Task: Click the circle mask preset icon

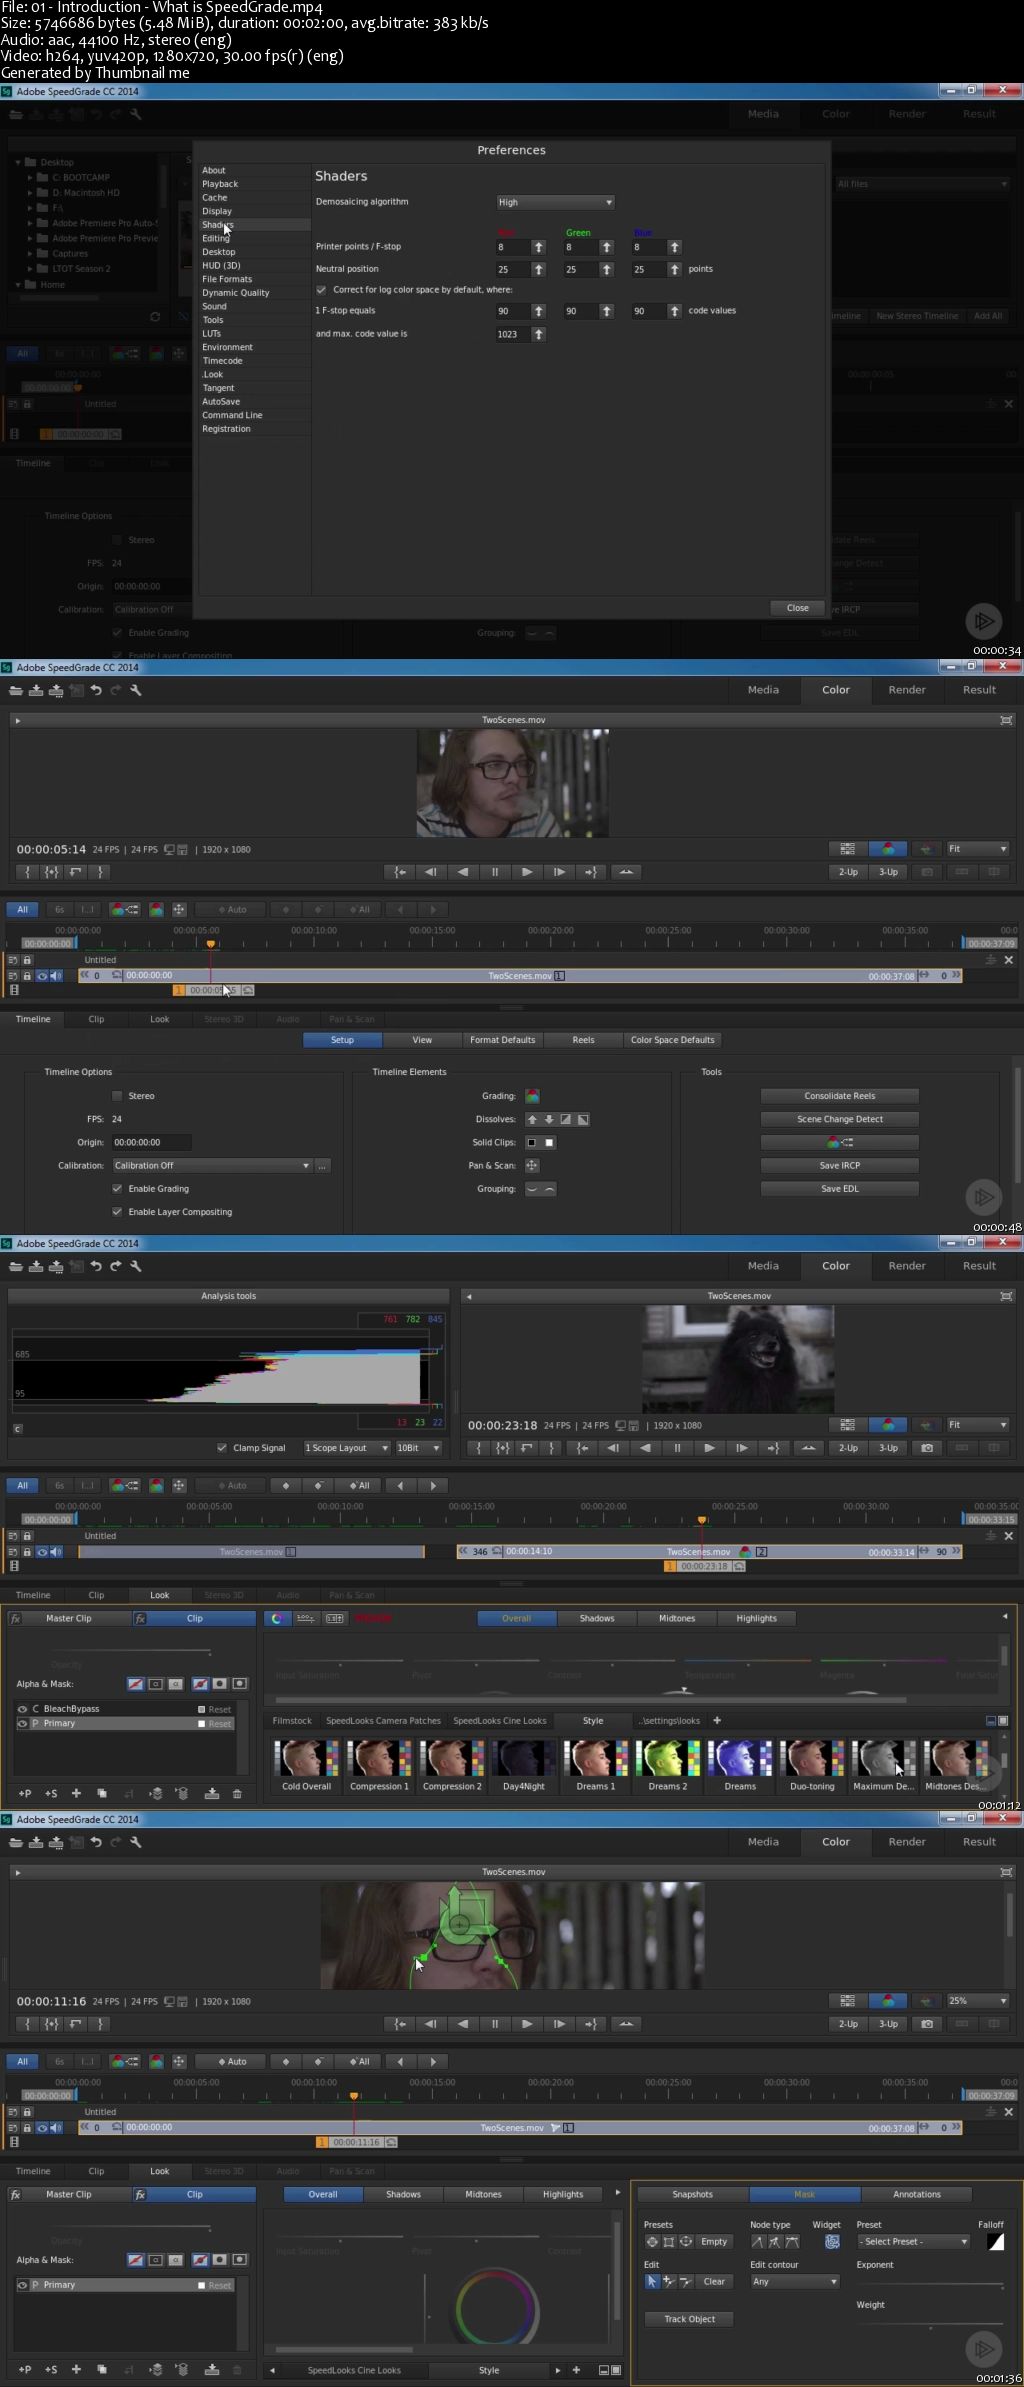Action: pyautogui.click(x=652, y=2241)
